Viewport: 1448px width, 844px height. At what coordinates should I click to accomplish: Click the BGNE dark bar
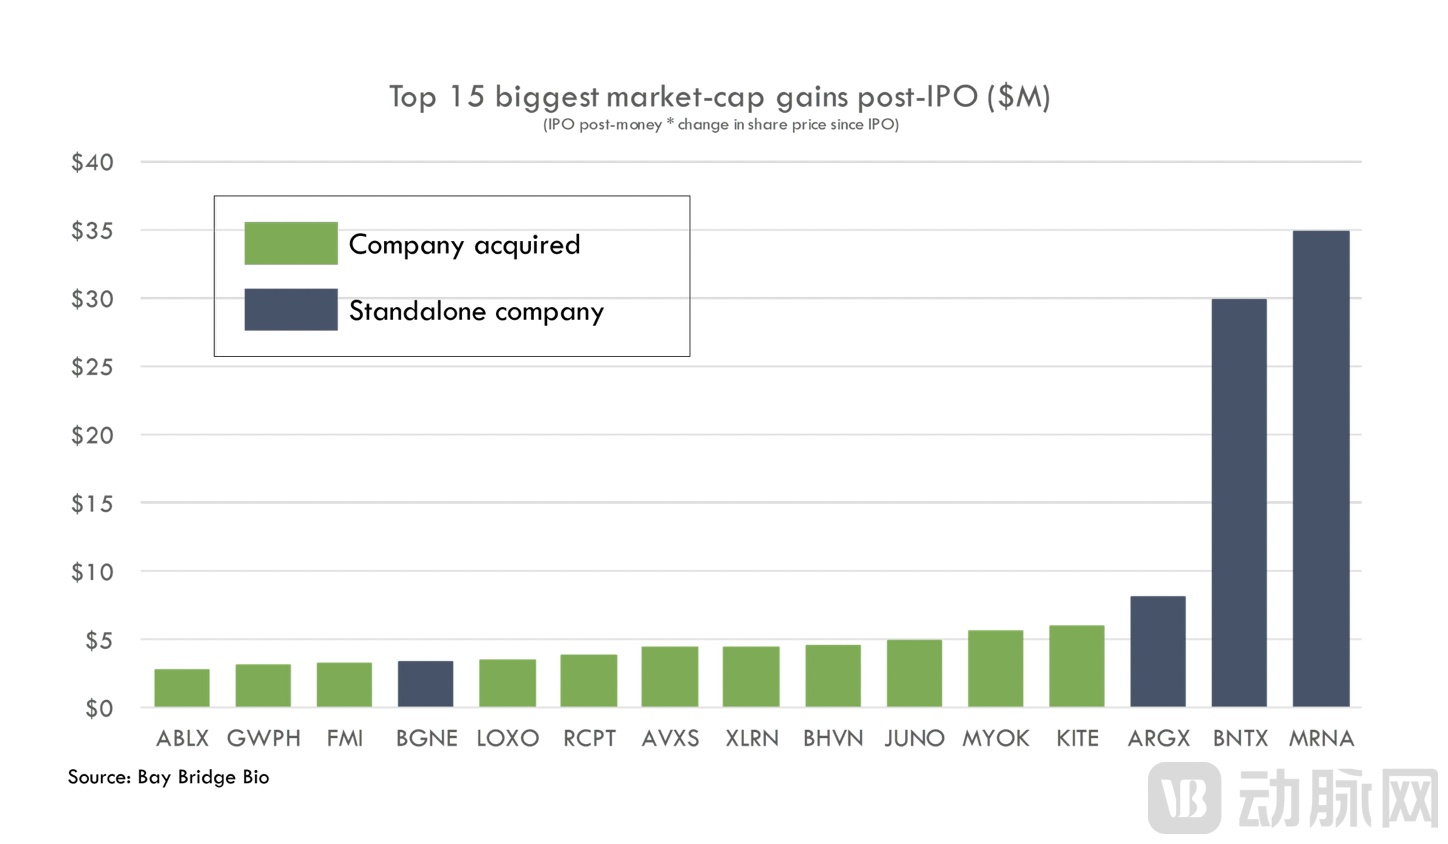click(425, 684)
